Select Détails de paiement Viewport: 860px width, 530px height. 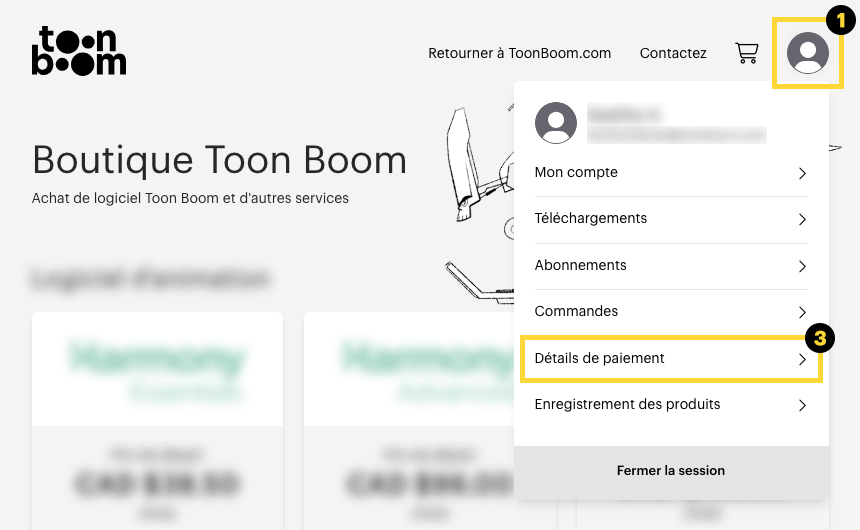click(671, 359)
